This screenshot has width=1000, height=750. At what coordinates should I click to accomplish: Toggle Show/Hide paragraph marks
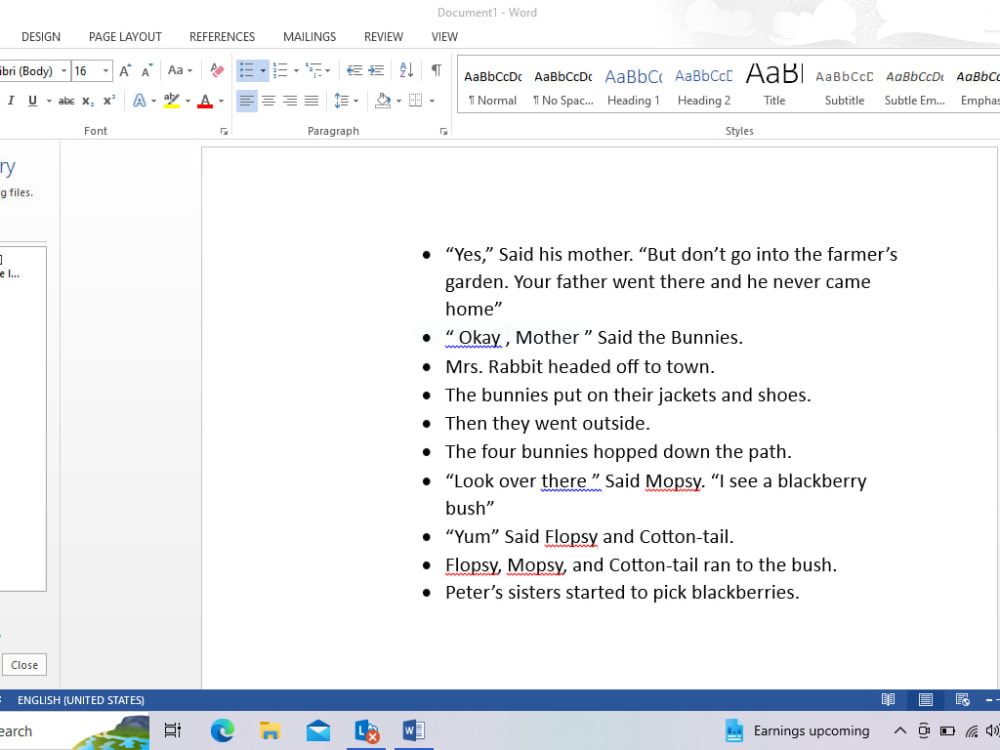point(436,70)
